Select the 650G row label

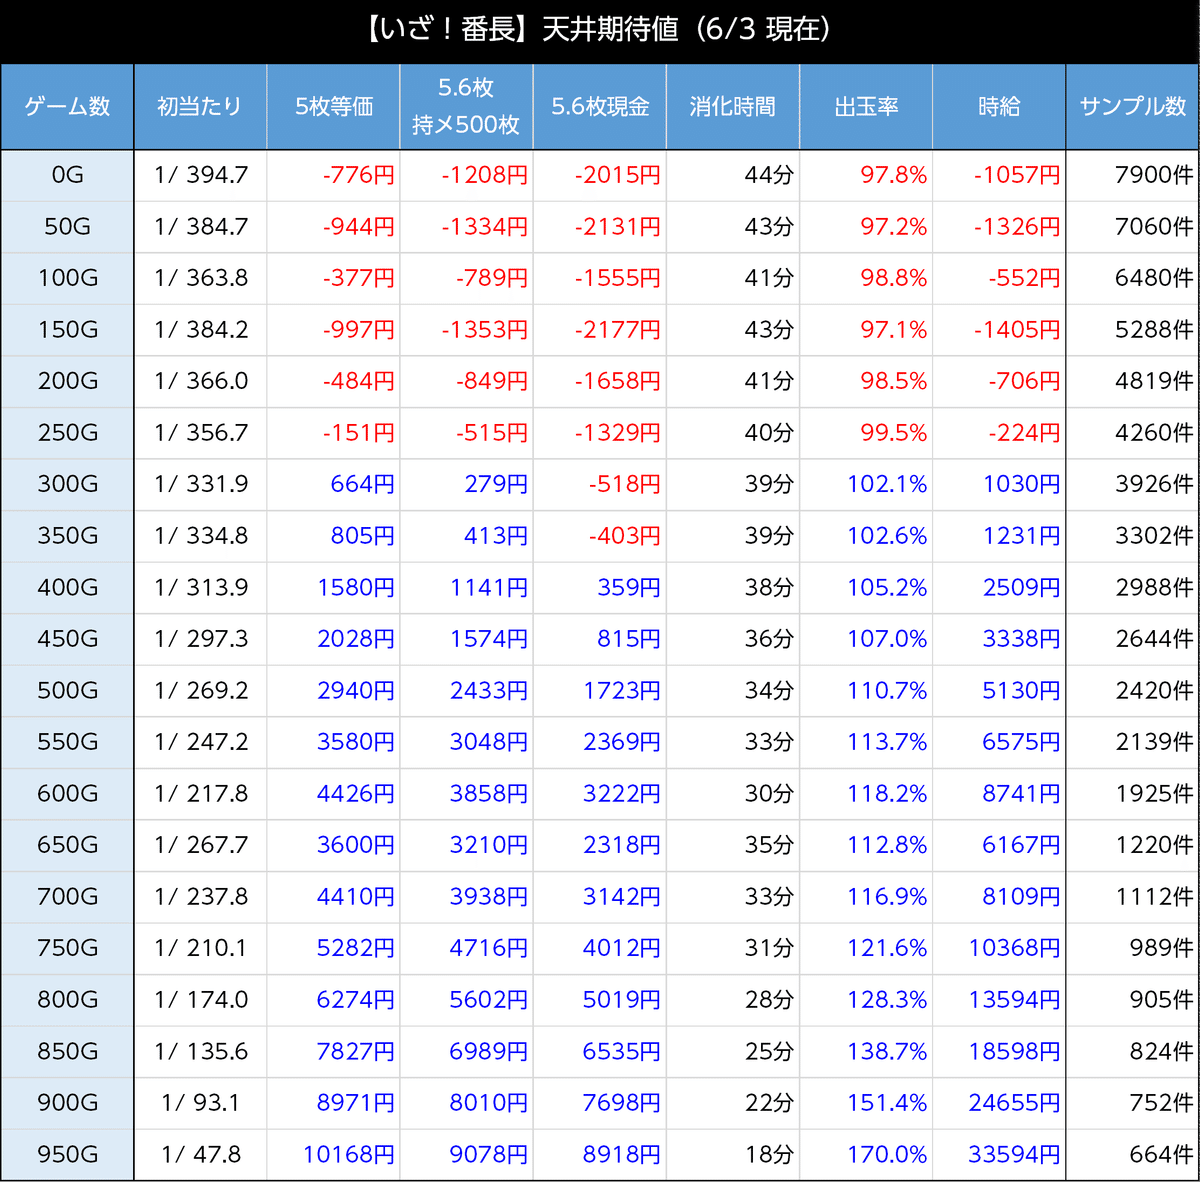tap(67, 845)
